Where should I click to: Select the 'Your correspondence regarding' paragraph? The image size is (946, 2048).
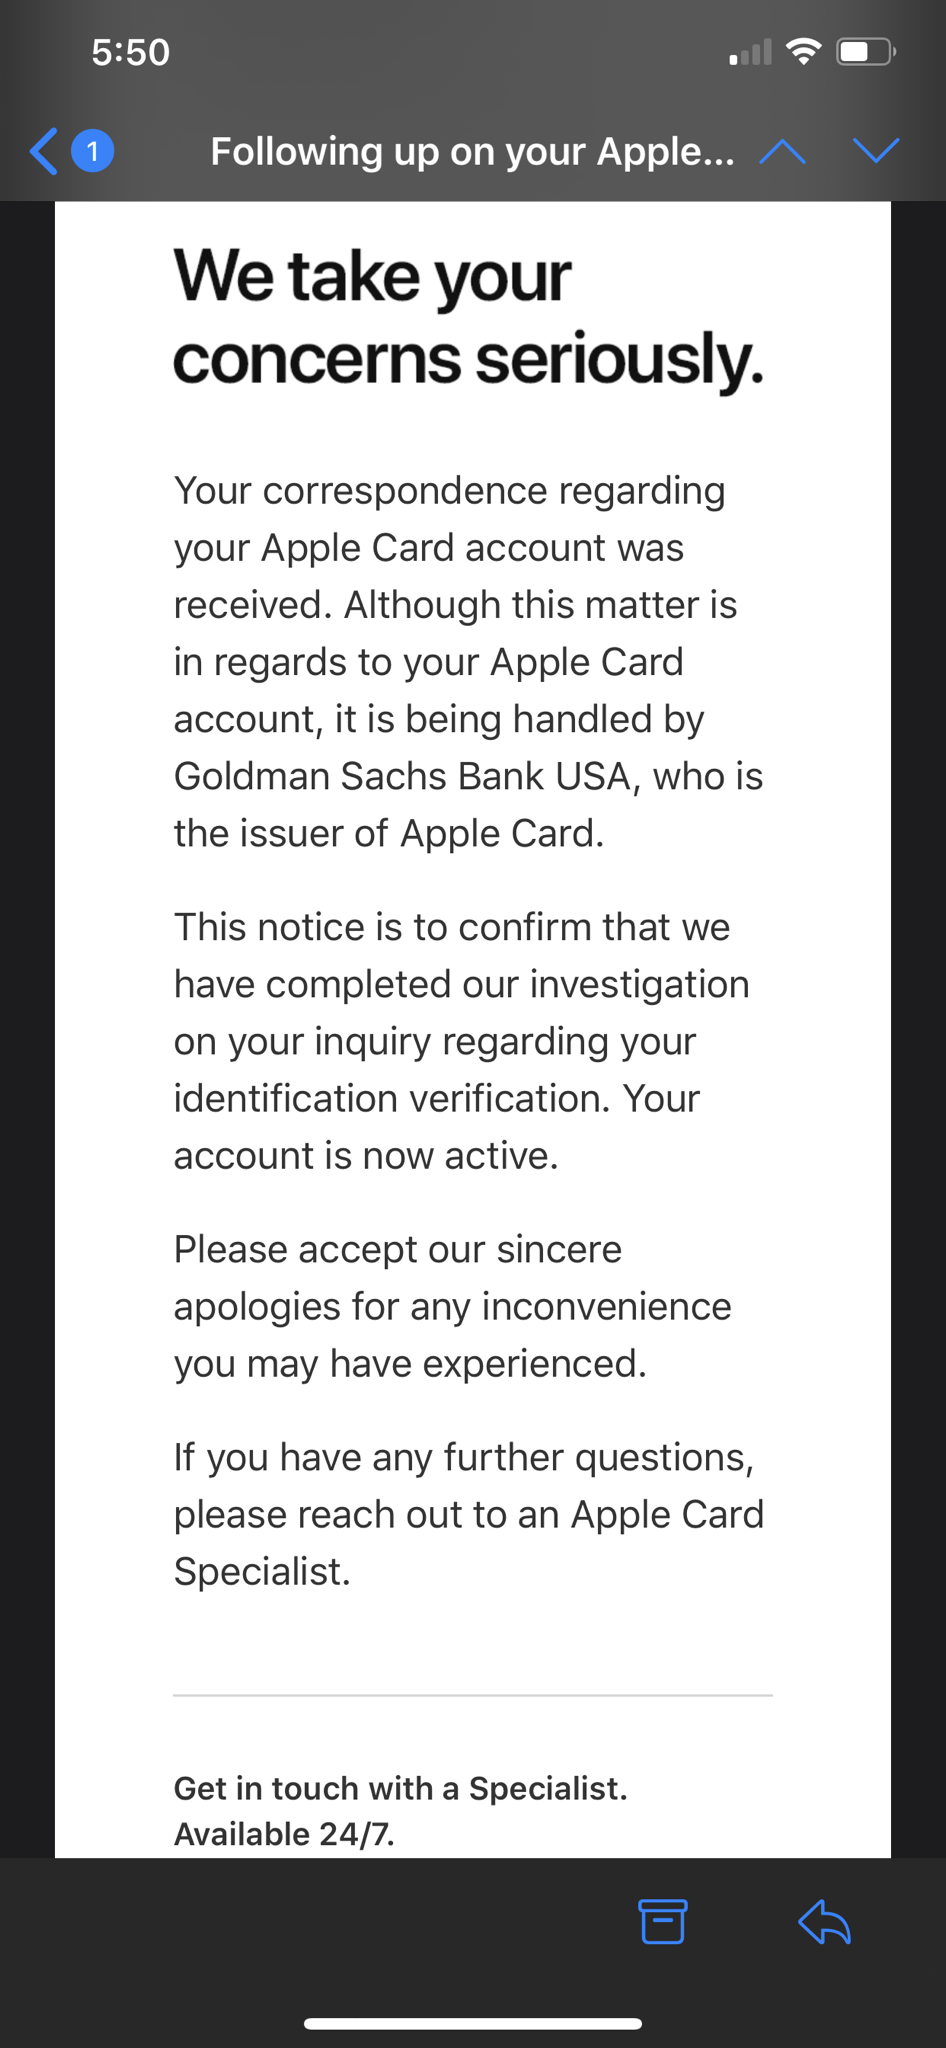point(468,662)
